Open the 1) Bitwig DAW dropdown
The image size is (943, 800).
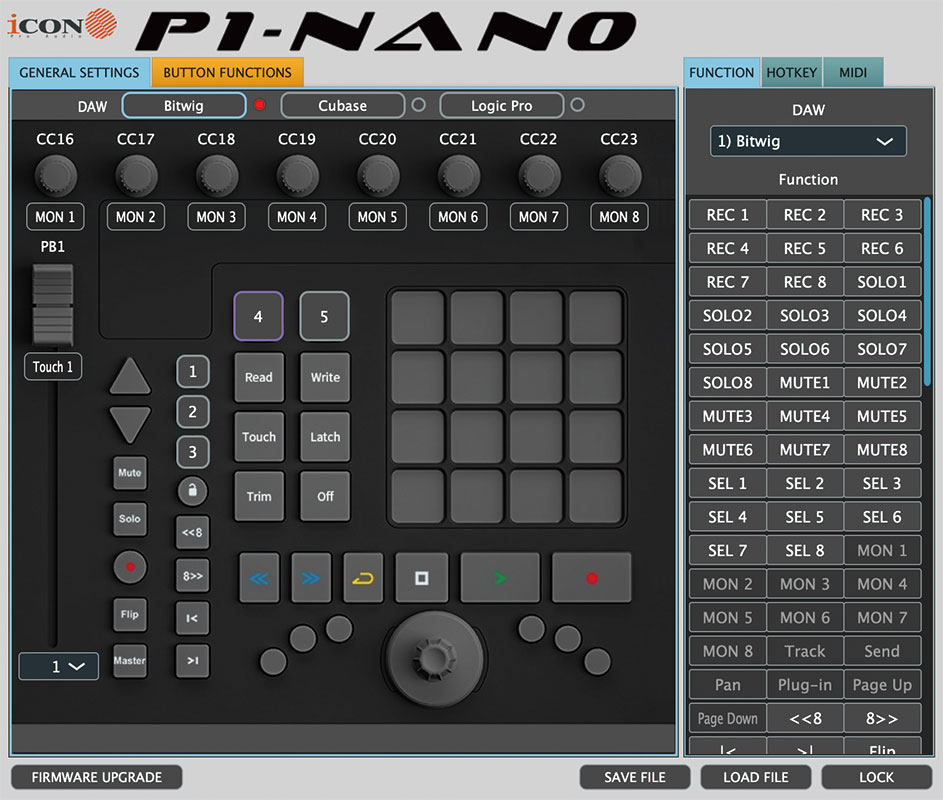coord(808,141)
